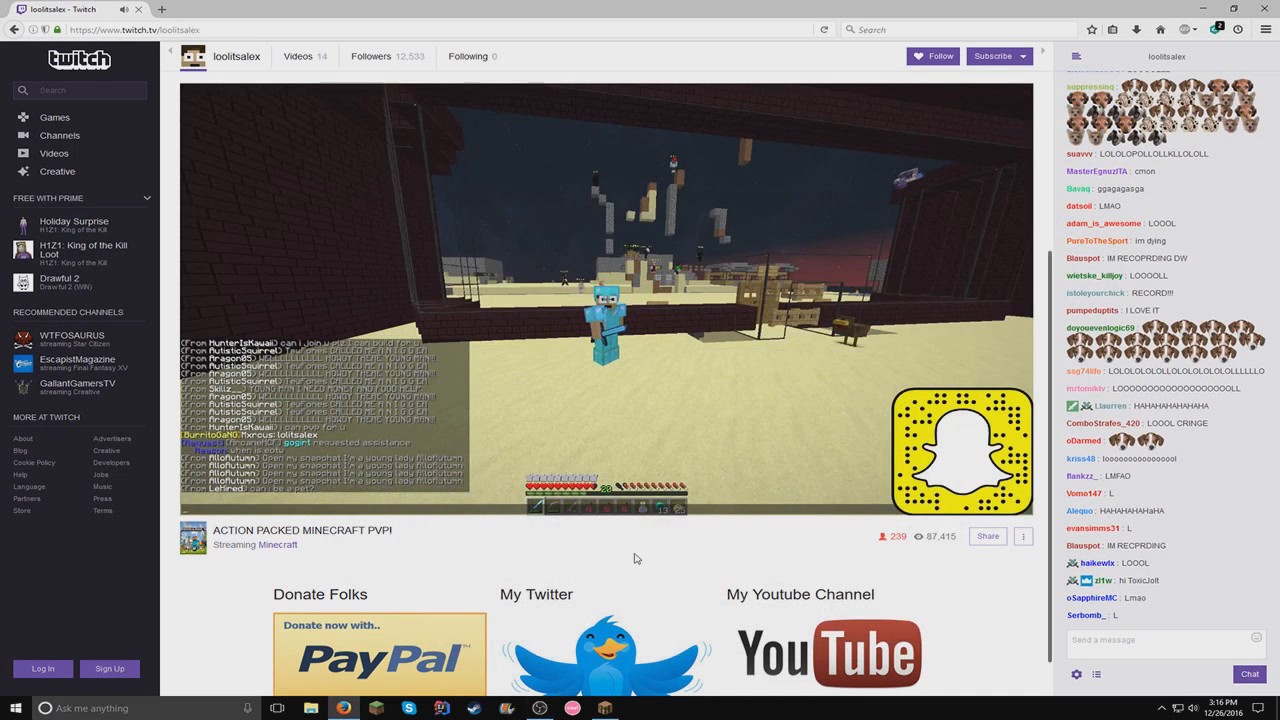Open the H1Z1 King of the Kill Loot offer
The image size is (1280, 720).
point(80,254)
